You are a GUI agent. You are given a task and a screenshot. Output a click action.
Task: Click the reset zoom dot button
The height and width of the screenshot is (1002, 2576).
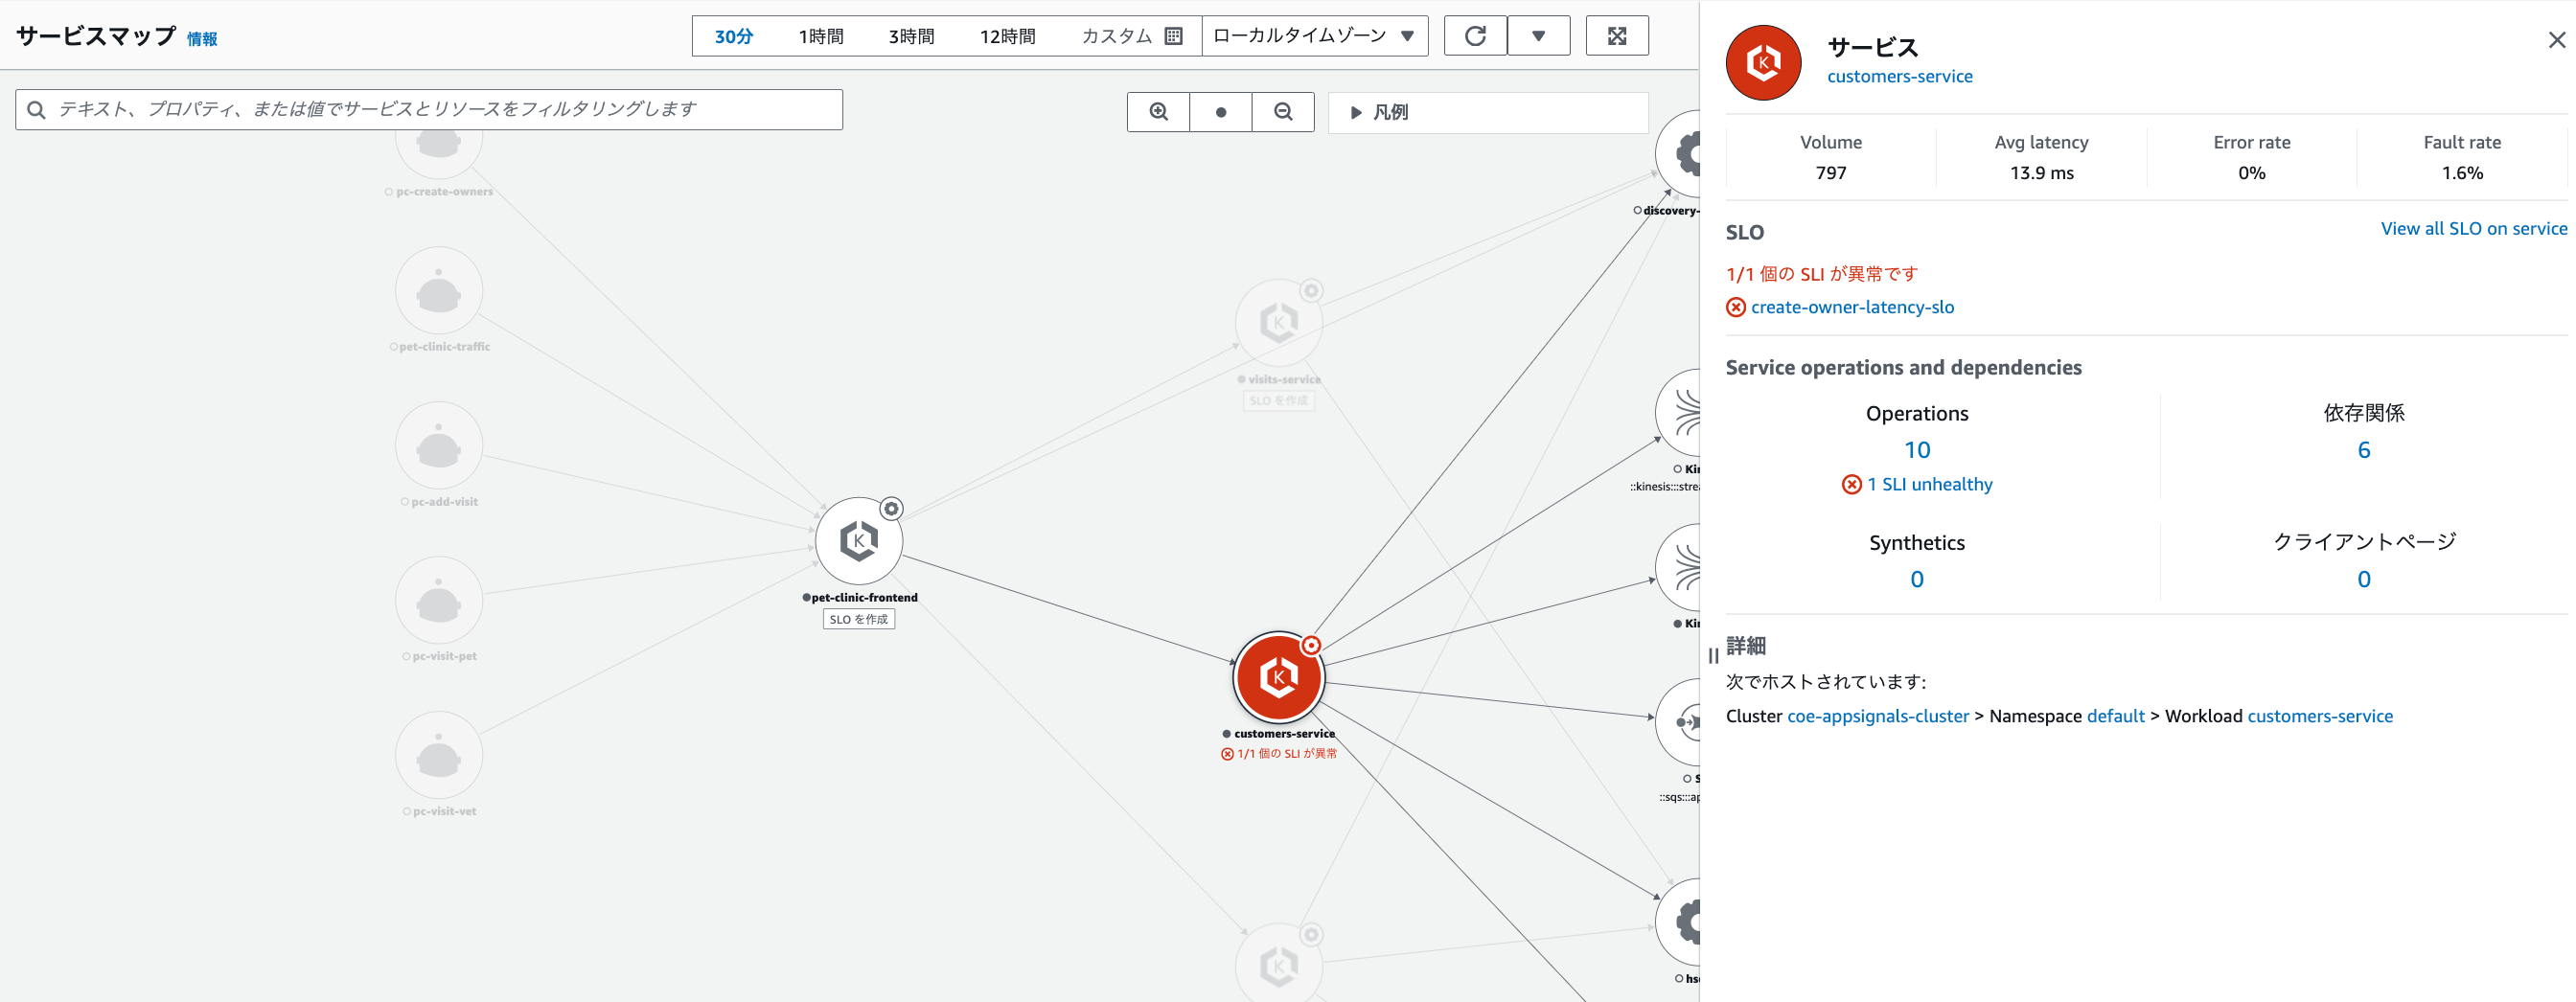pyautogui.click(x=1220, y=112)
